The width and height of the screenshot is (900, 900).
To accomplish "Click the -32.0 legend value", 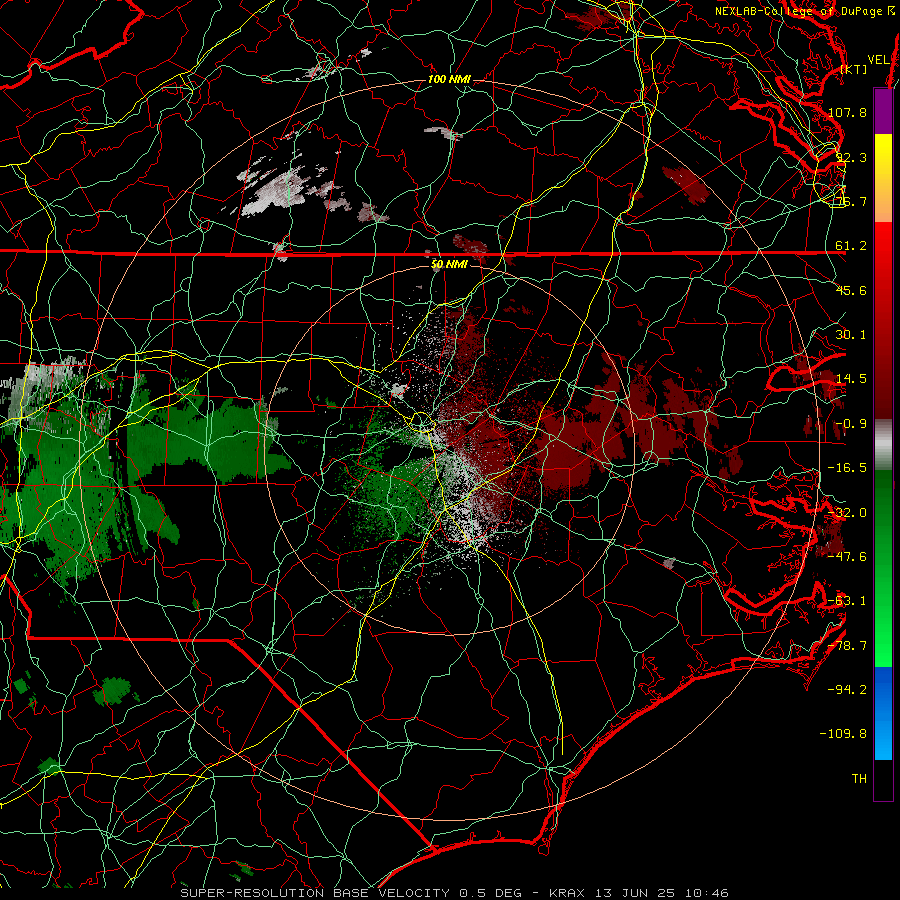I will [847, 513].
